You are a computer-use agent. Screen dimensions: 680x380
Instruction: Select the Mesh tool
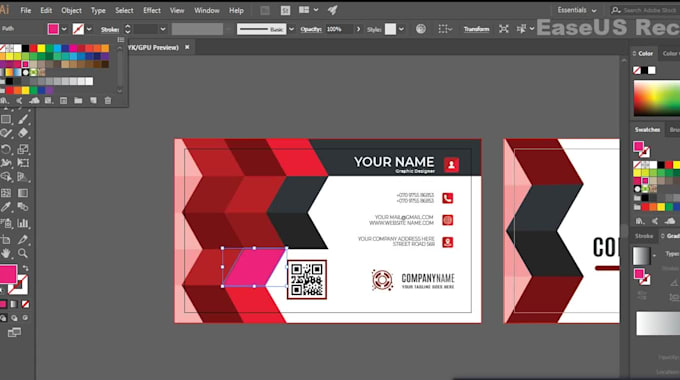pos(6,193)
